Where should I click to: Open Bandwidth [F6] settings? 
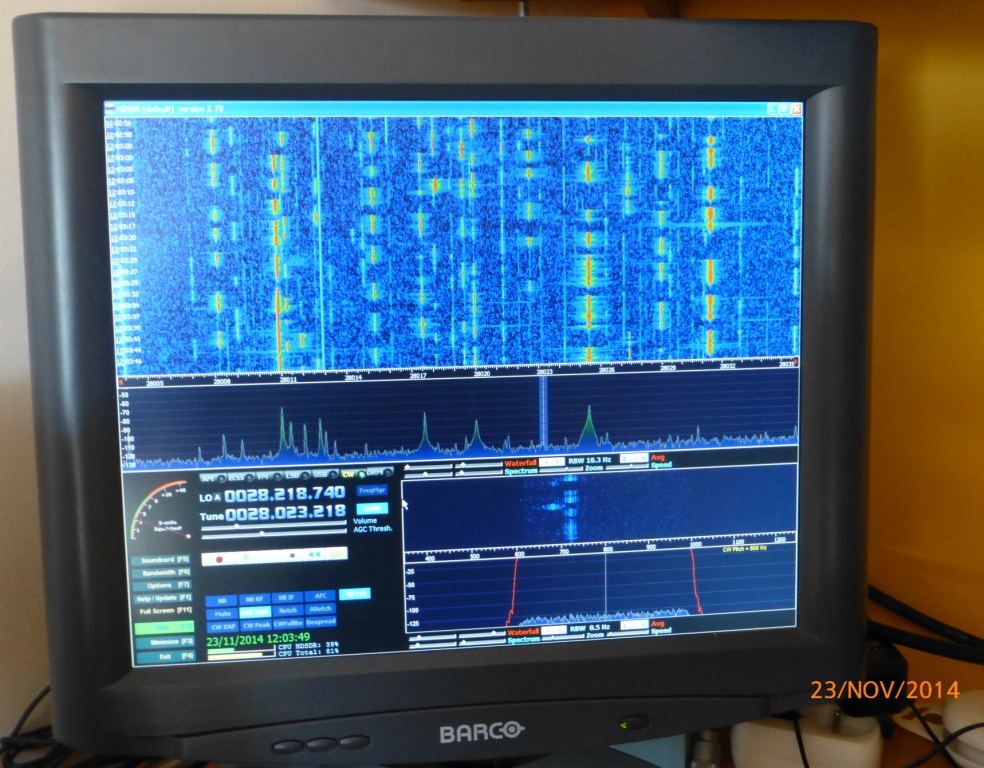(163, 573)
